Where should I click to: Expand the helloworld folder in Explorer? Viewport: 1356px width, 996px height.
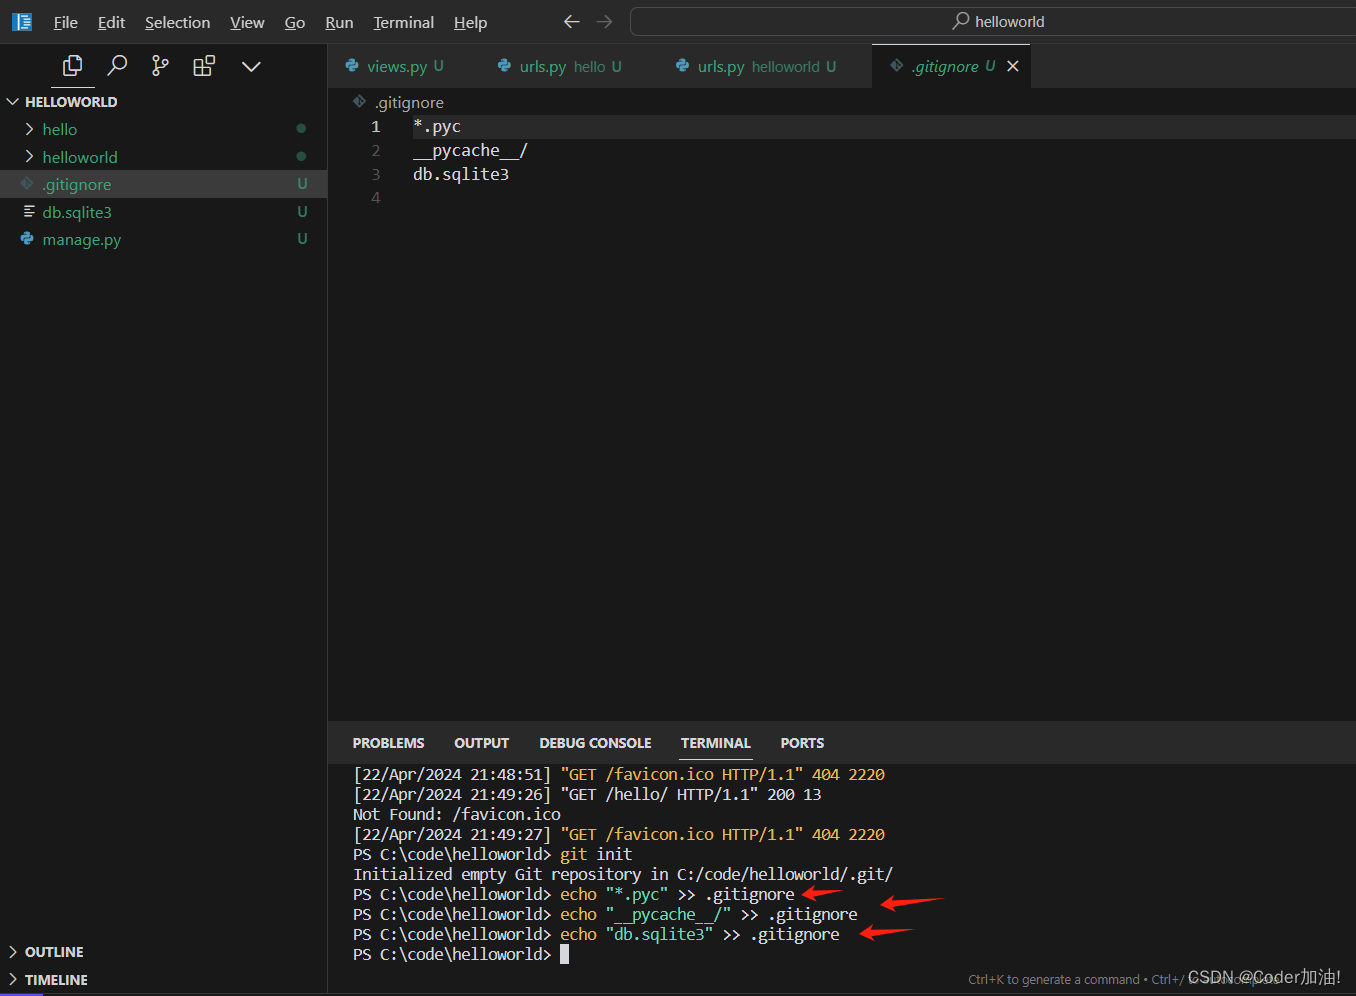coord(28,157)
